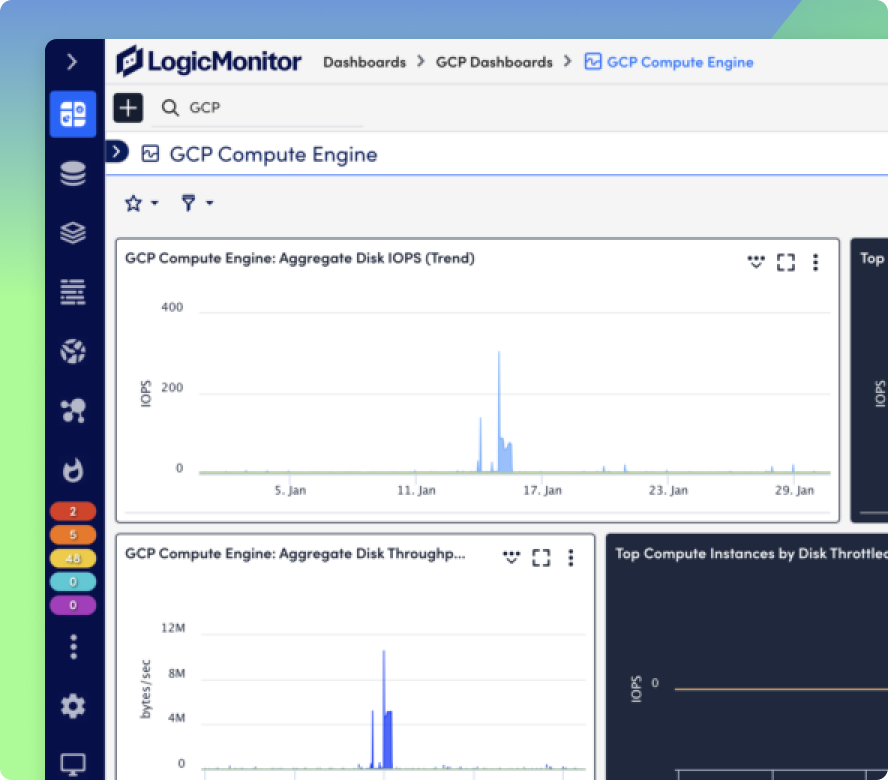Expand the left navigation sidebar chevron
This screenshot has width=888, height=780.
[x=72, y=61]
